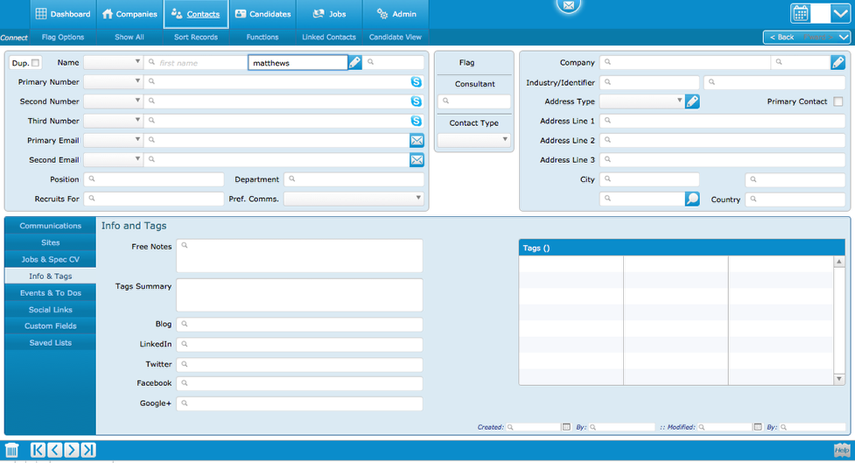Go to the first record

pos(38,450)
